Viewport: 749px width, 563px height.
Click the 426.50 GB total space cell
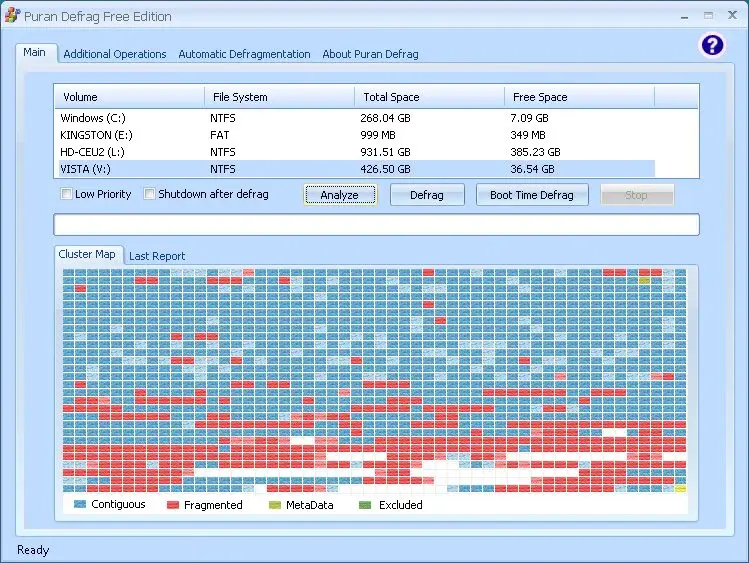tap(385, 169)
